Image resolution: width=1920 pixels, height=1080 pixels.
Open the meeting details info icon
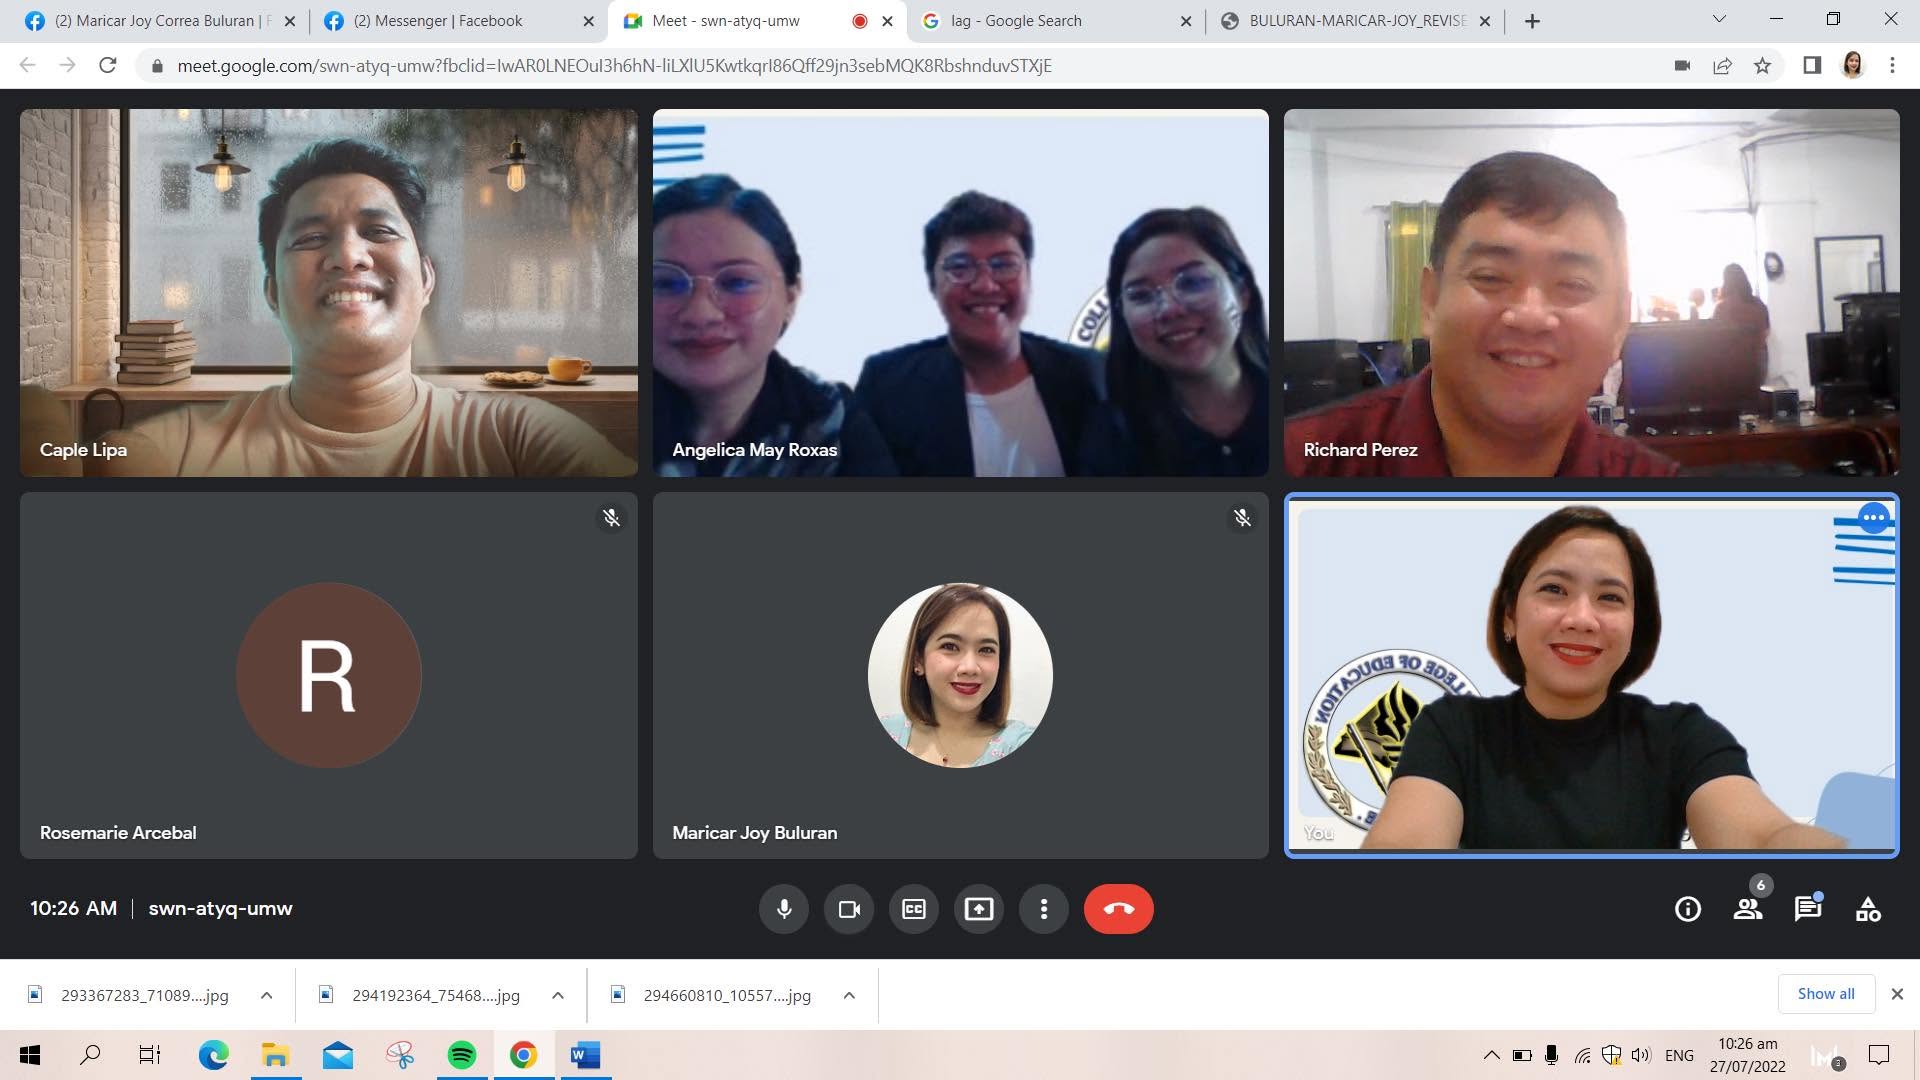click(1688, 909)
